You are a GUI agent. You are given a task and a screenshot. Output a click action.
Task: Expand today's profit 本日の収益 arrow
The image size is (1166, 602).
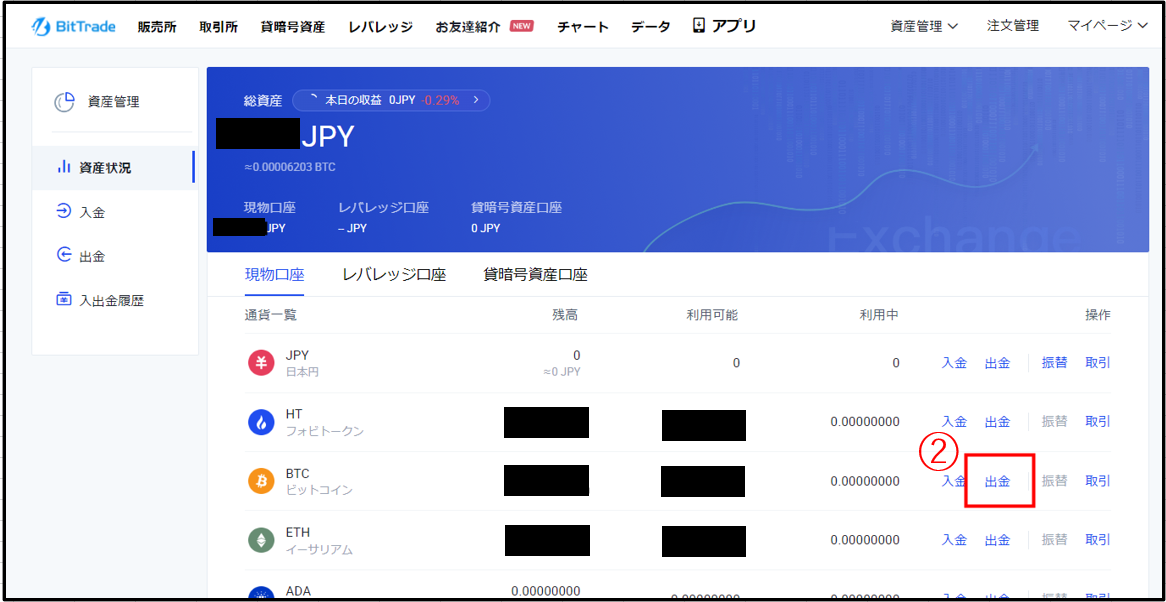tap(476, 100)
